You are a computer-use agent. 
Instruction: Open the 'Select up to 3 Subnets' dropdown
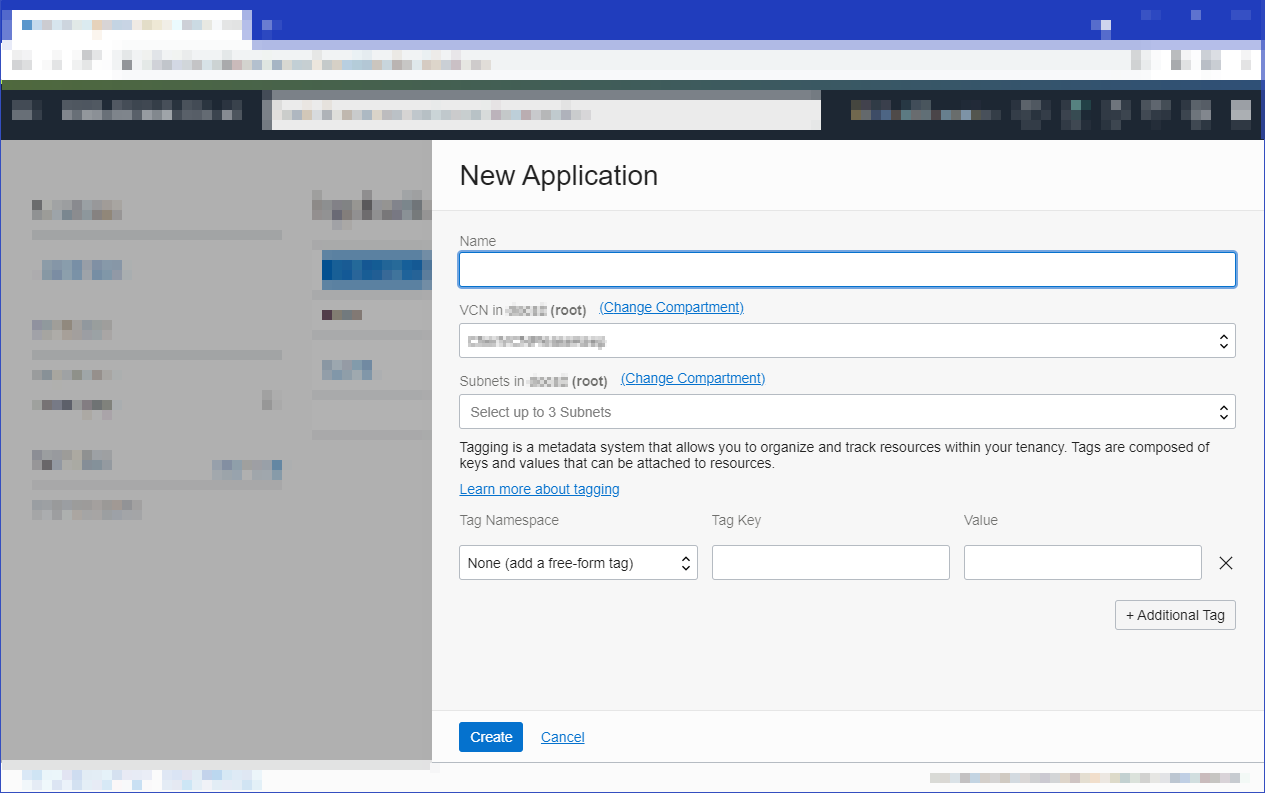coord(846,411)
